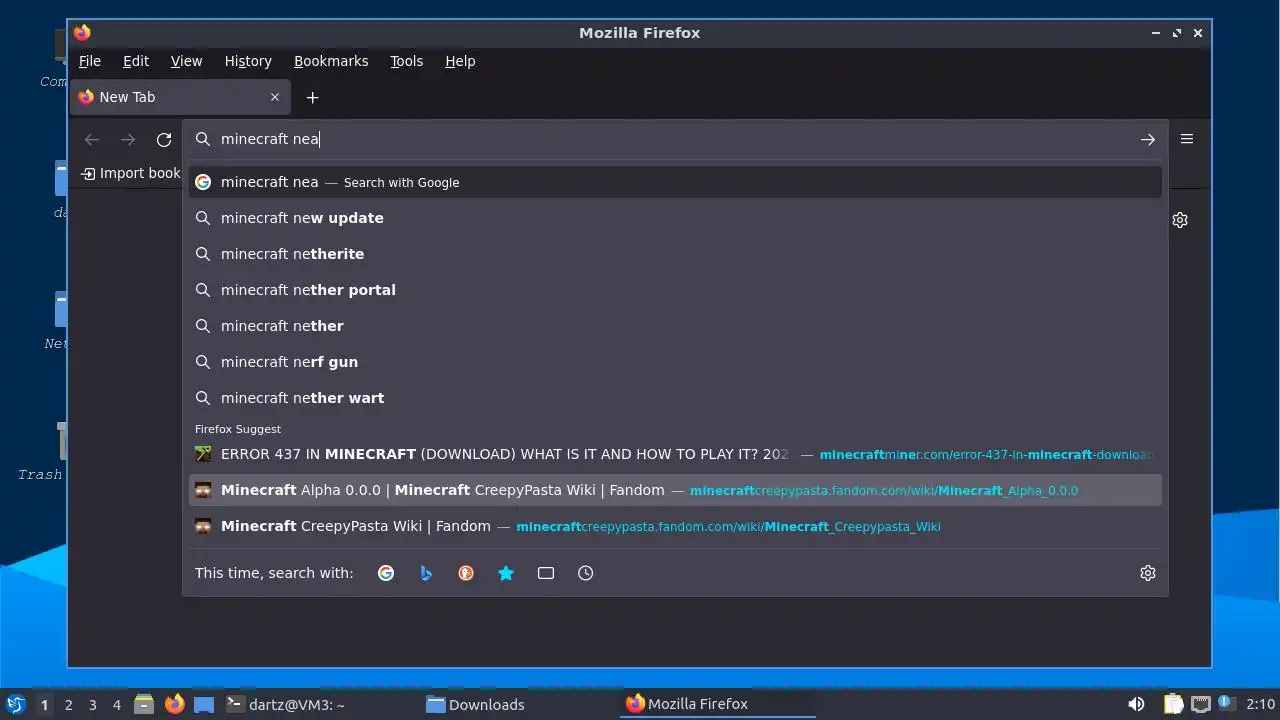Choose 'minecraft nea — Search with Google' suggestion
This screenshot has width=1280, height=720.
point(675,182)
